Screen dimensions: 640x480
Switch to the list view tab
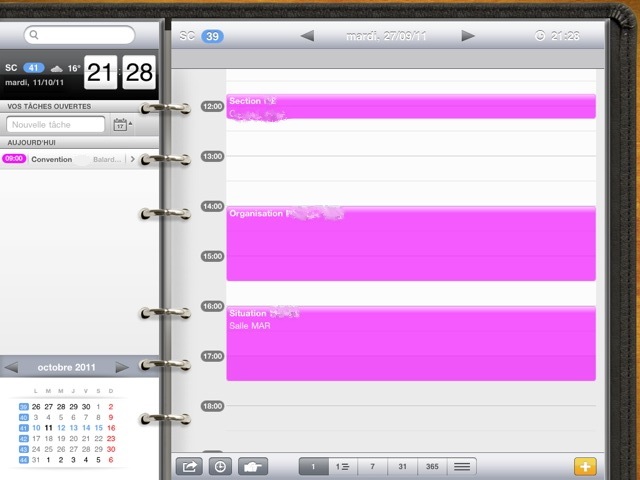[x=461, y=466]
